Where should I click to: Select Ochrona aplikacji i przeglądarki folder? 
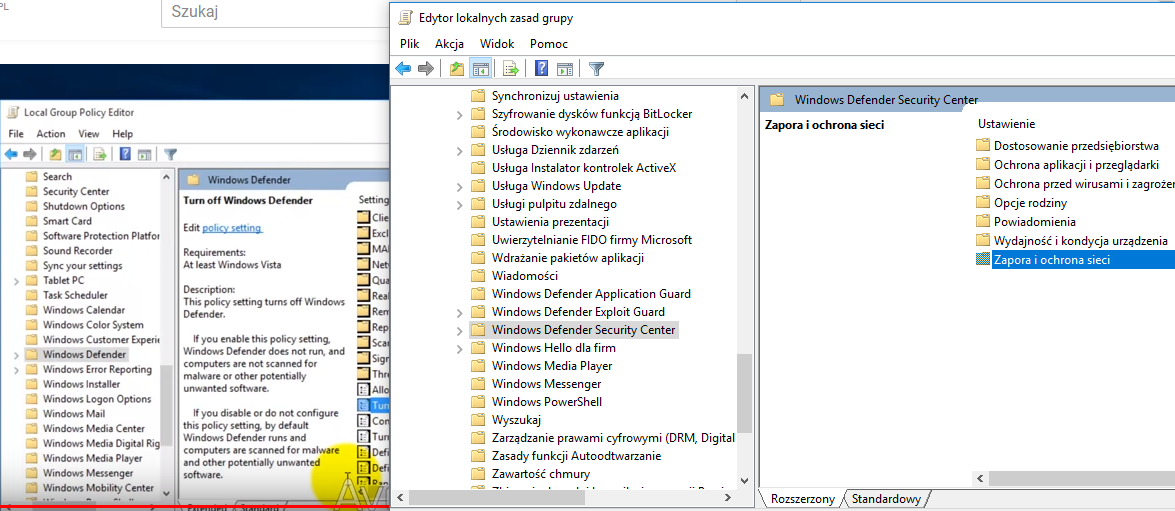[1076, 164]
